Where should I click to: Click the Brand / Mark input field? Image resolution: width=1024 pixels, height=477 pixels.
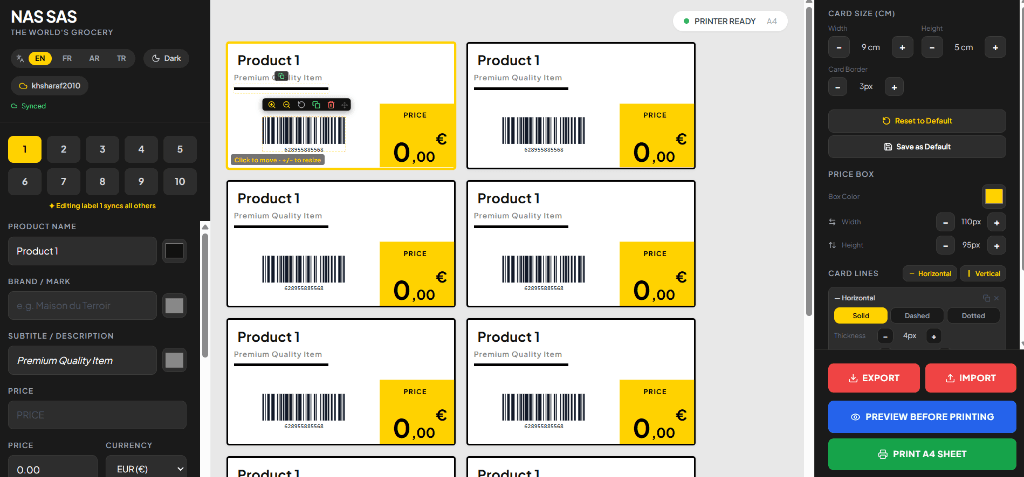[82, 305]
